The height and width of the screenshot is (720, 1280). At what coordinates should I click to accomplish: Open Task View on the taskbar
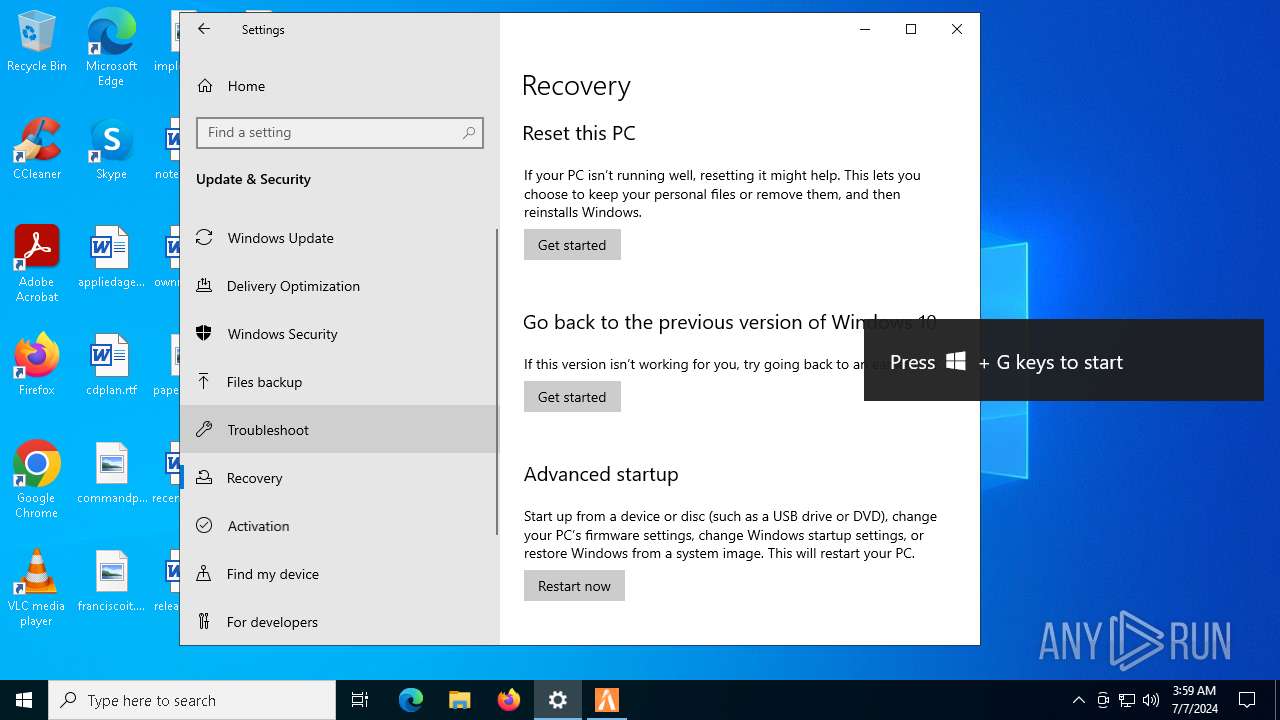[x=360, y=700]
